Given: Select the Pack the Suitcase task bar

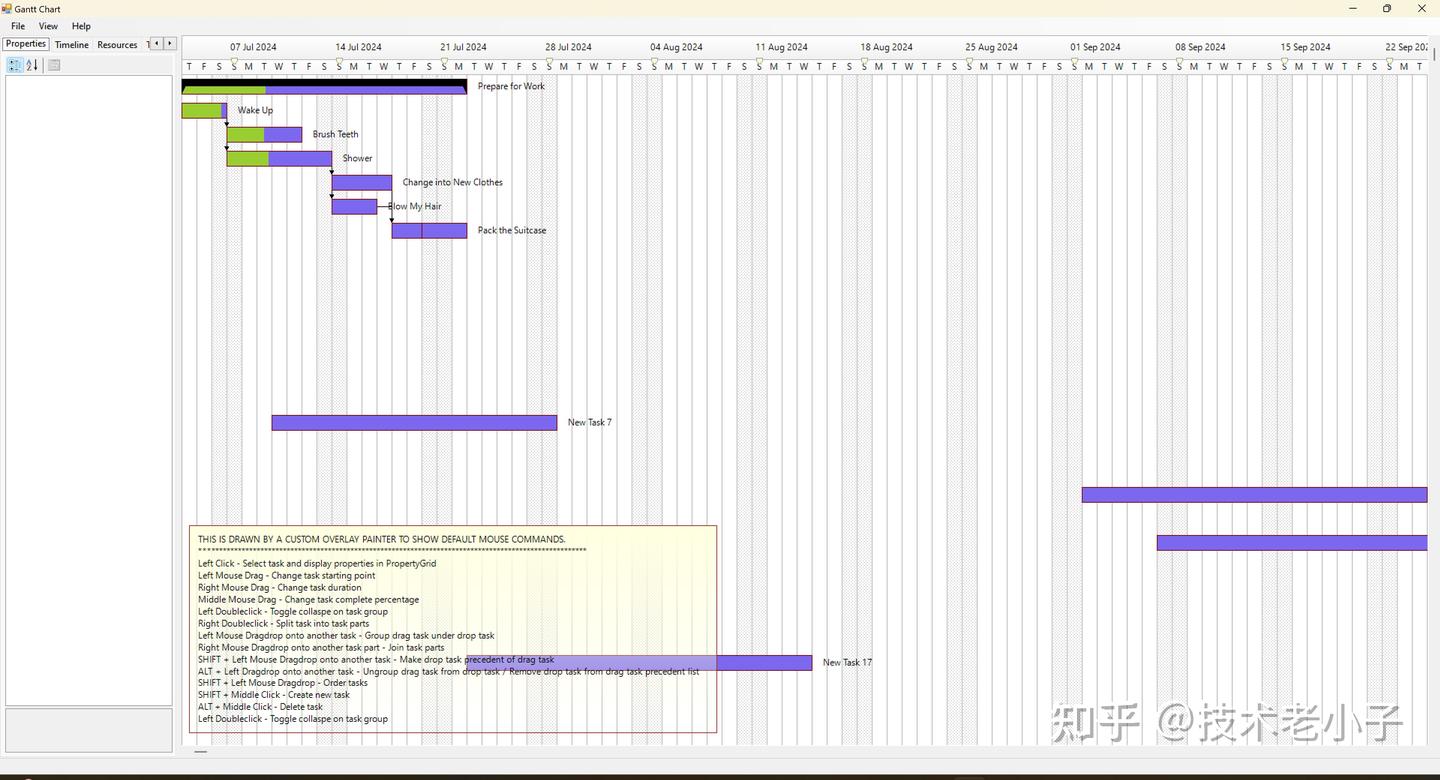Looking at the screenshot, I should [x=428, y=230].
